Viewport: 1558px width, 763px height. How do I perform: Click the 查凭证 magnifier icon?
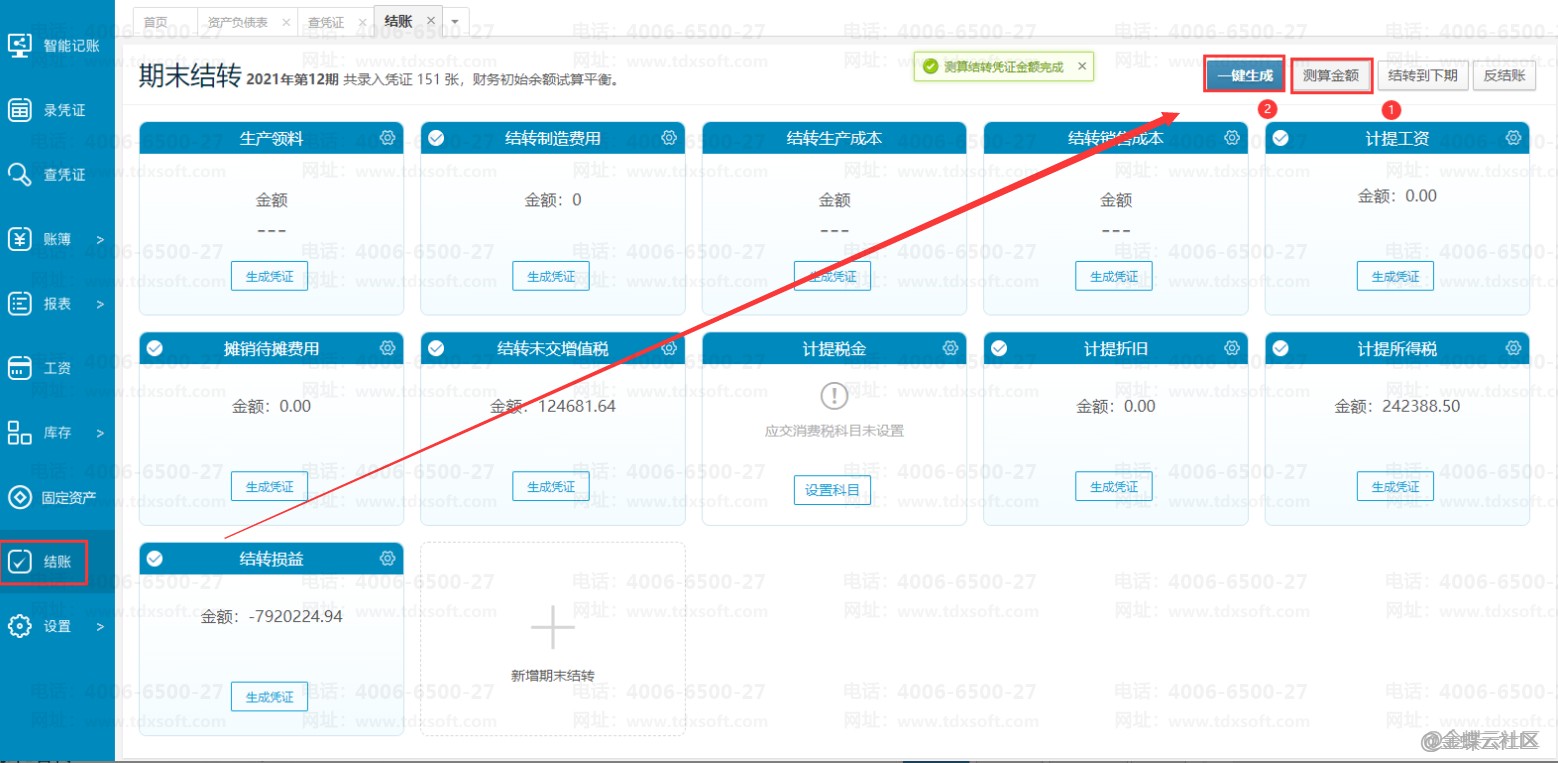click(x=20, y=175)
